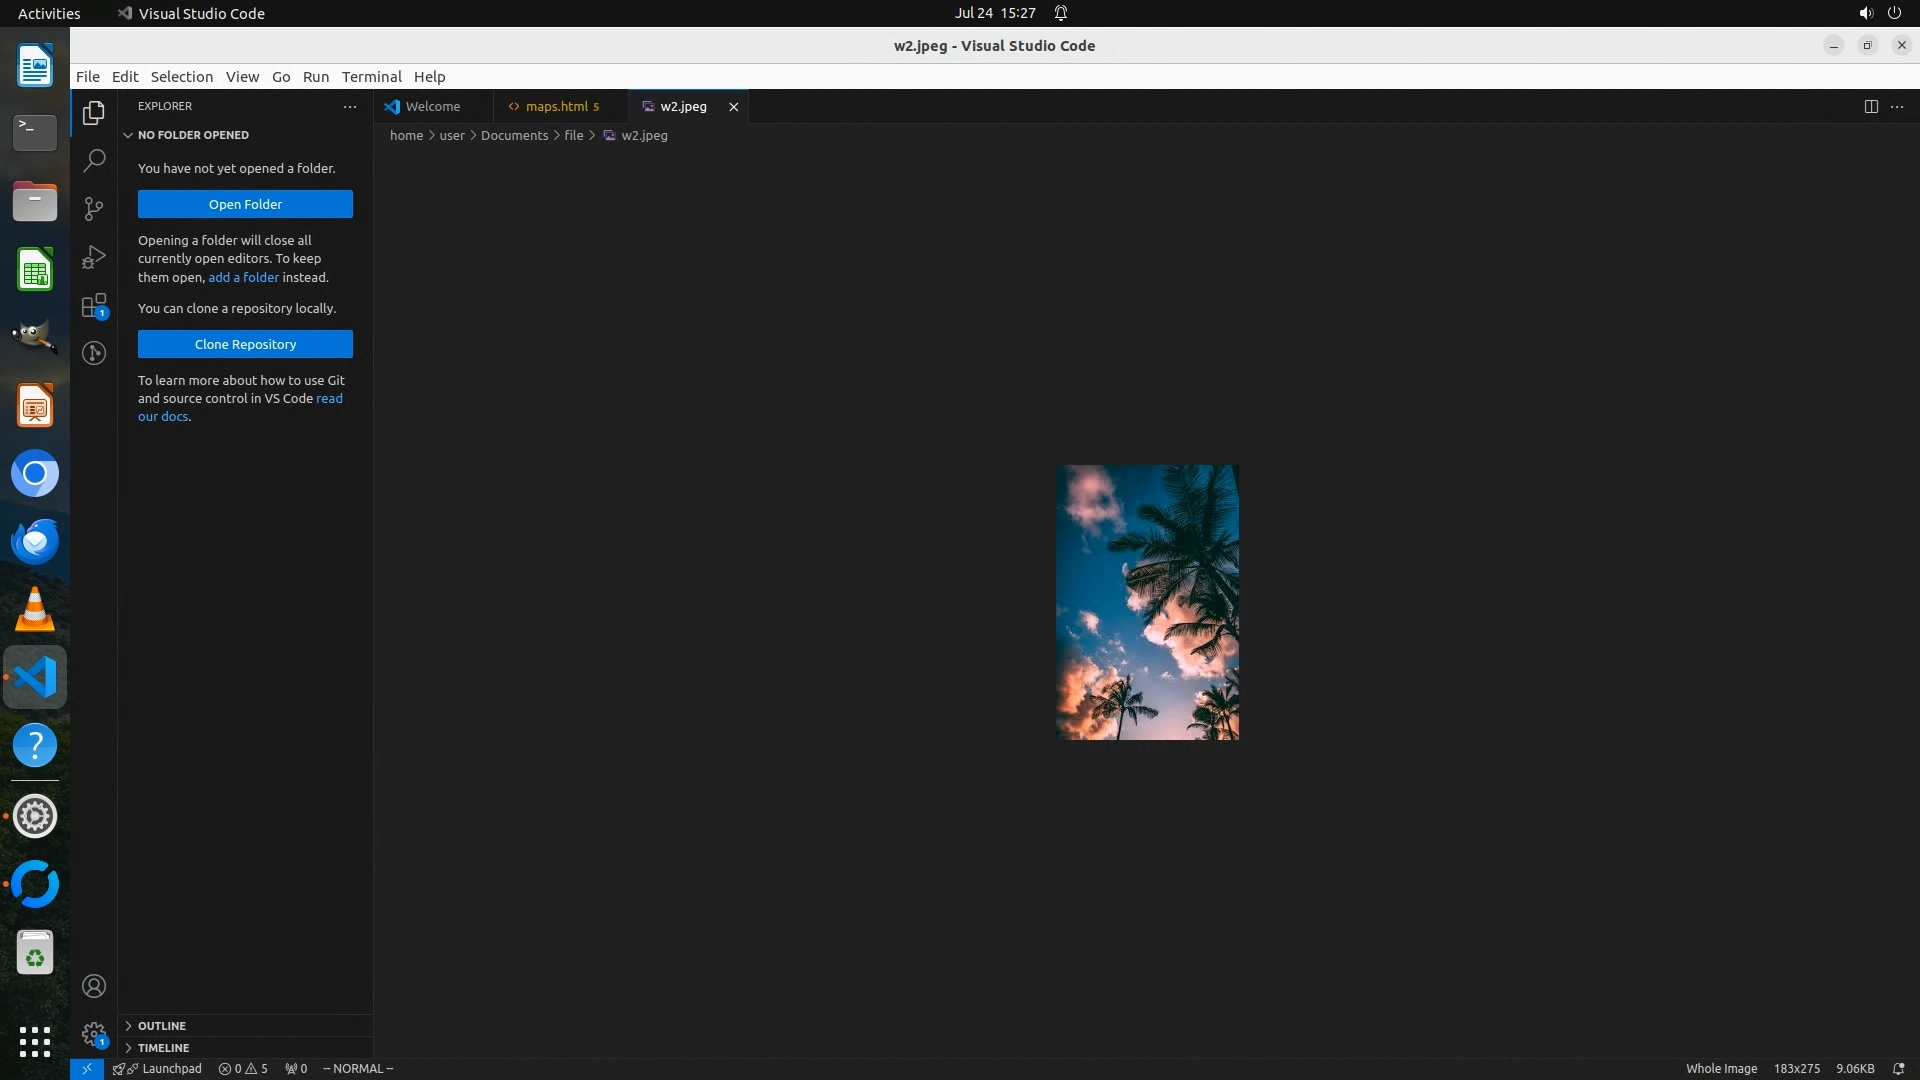Screen dimensions: 1920x1080
Task: Open the Extensions view icon
Action: click(94, 306)
